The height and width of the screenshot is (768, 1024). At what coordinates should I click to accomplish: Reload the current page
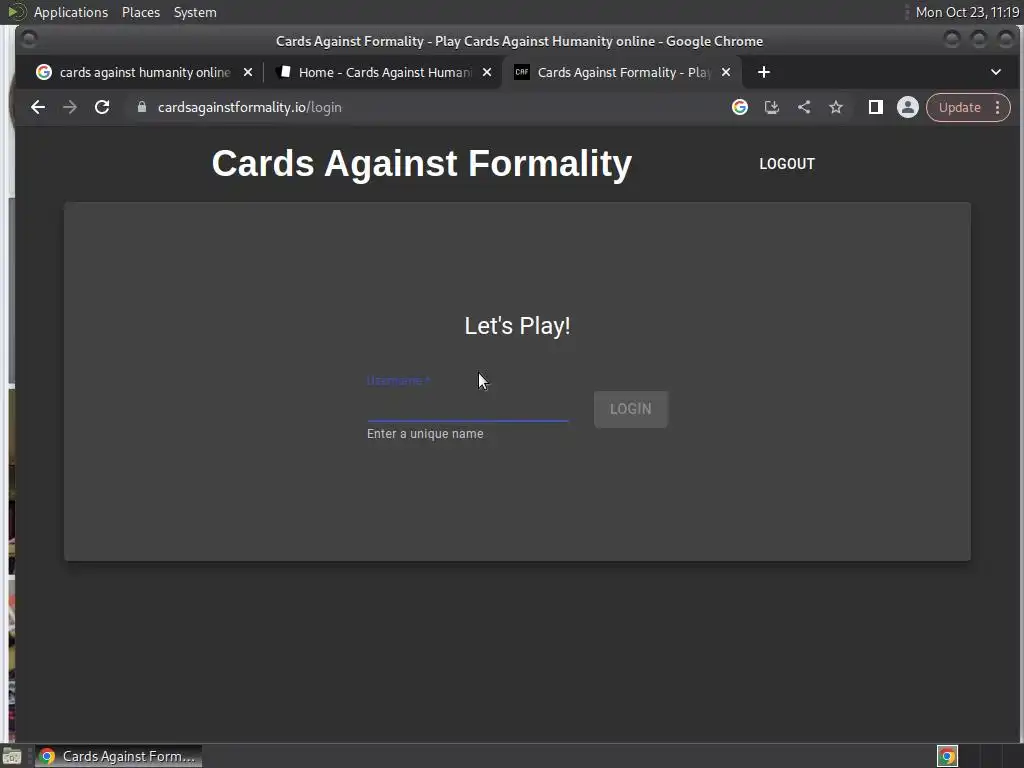pyautogui.click(x=102, y=107)
